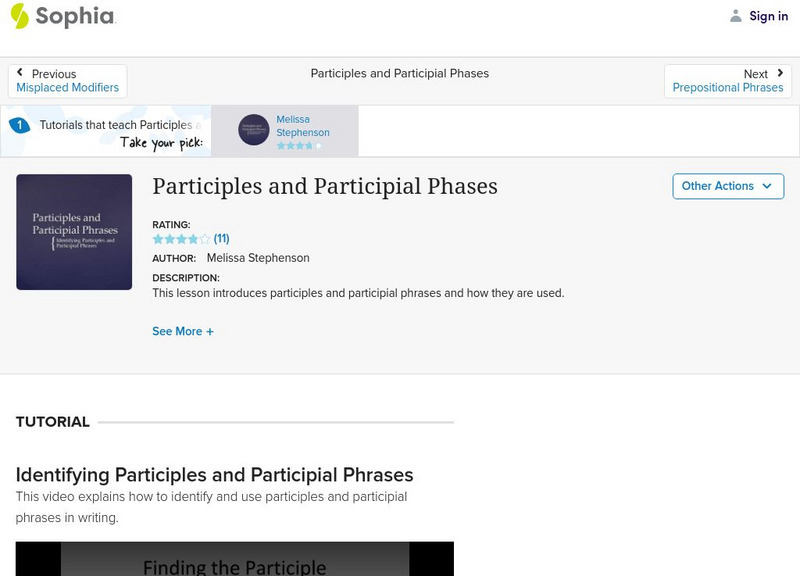Click the Finding the Participle video

(235, 560)
